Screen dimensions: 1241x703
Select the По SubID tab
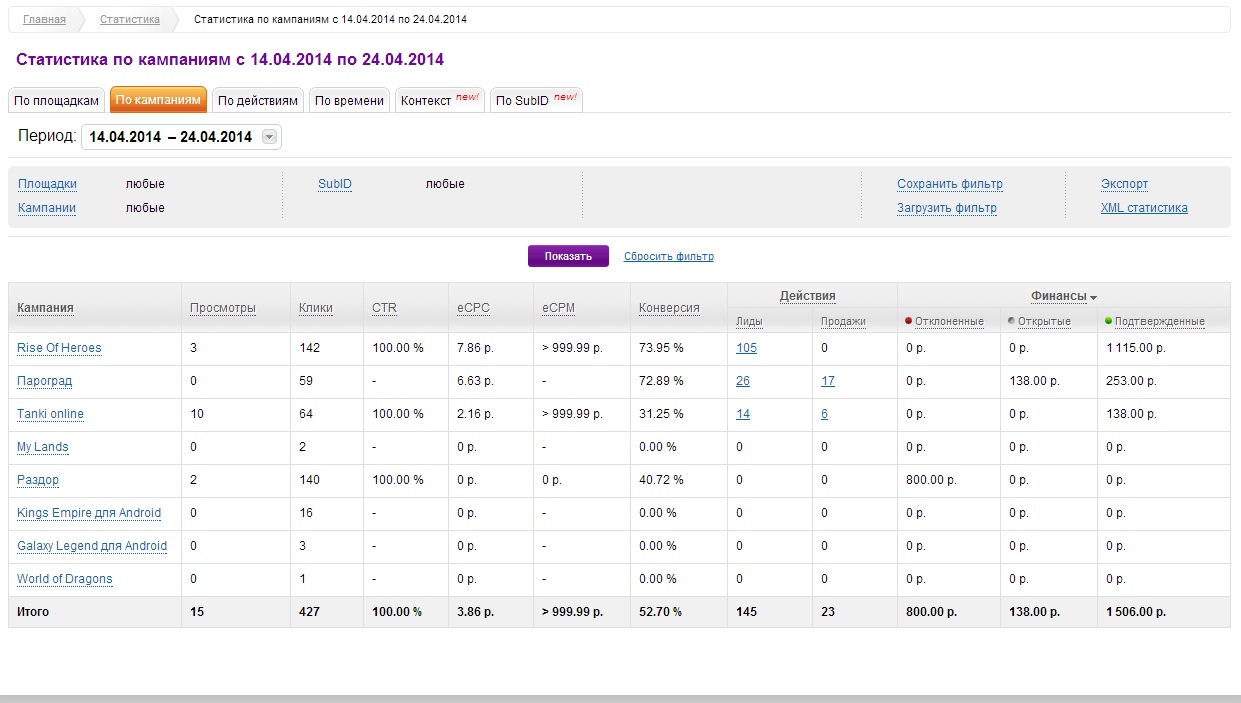[536, 100]
